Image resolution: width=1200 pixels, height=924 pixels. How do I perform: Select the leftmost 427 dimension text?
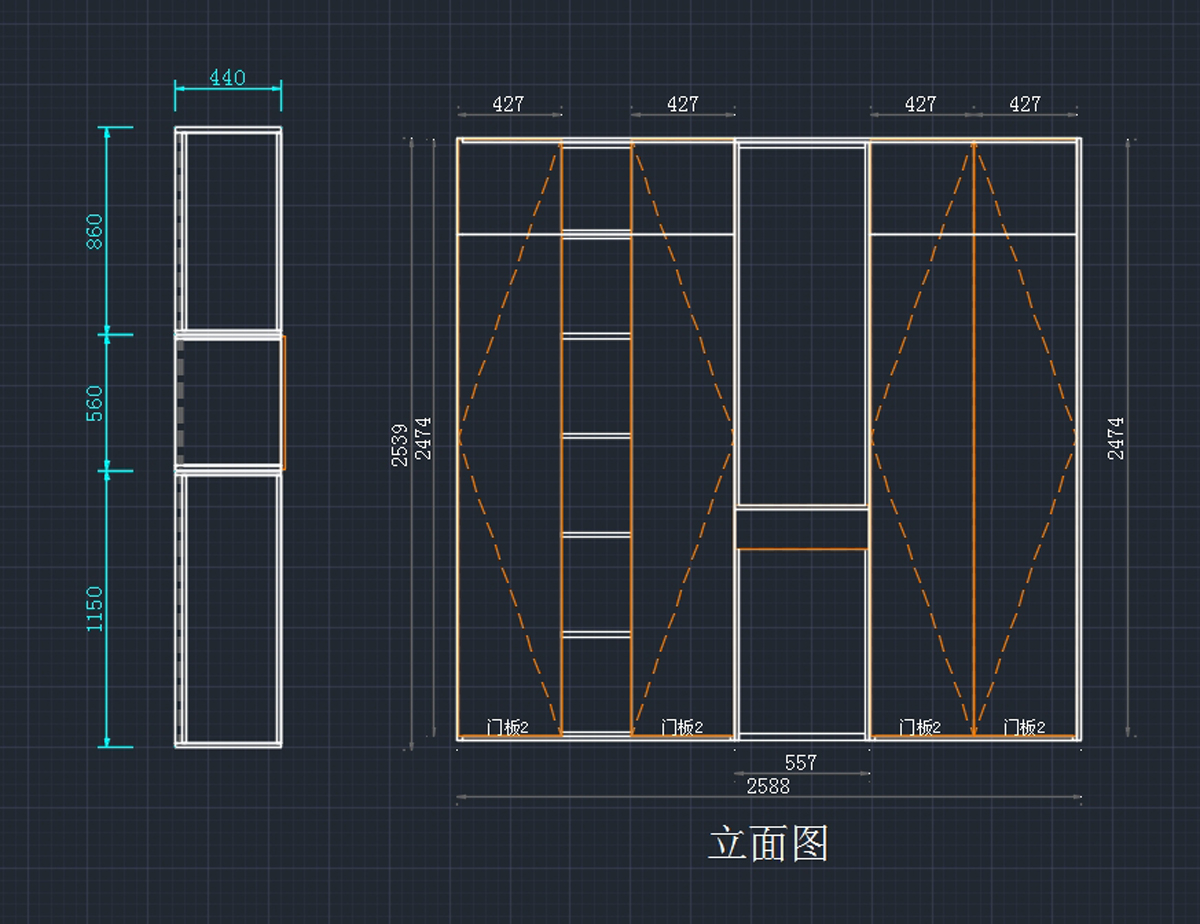pos(508,104)
